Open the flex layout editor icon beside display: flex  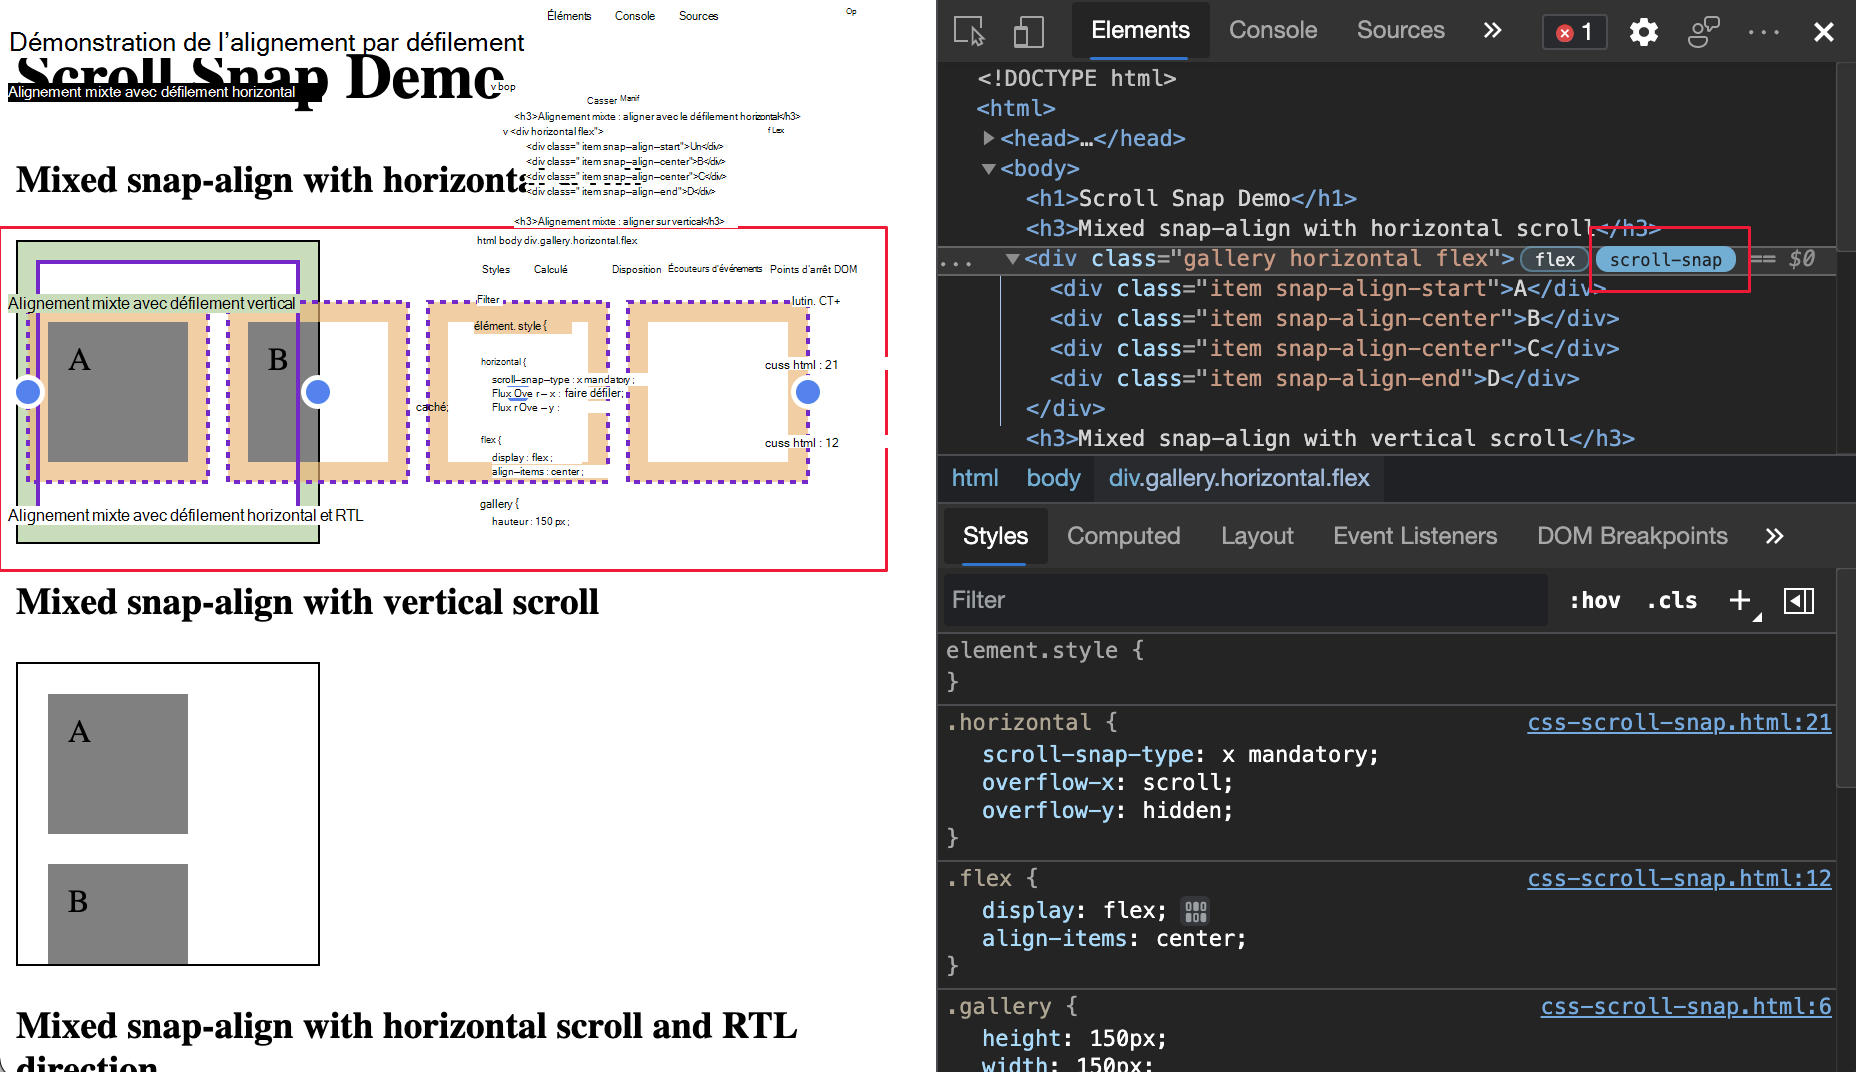pos(1196,911)
